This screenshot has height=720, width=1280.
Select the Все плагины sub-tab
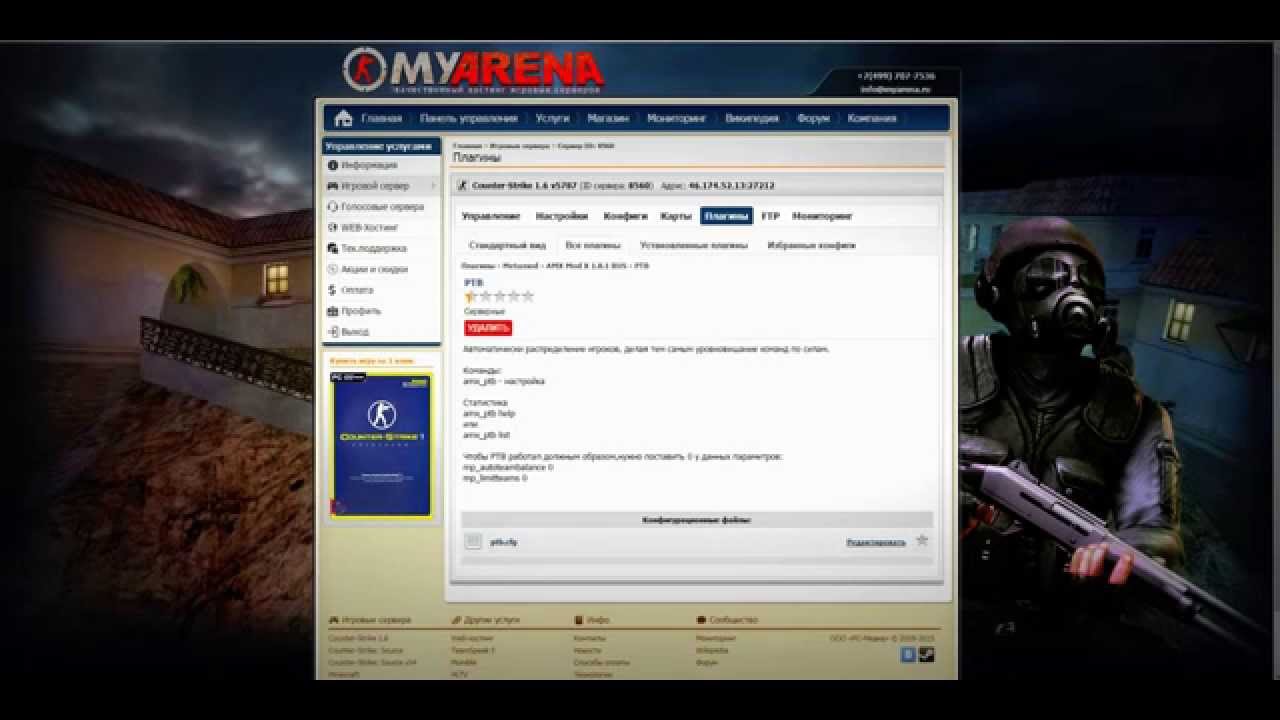[593, 245]
